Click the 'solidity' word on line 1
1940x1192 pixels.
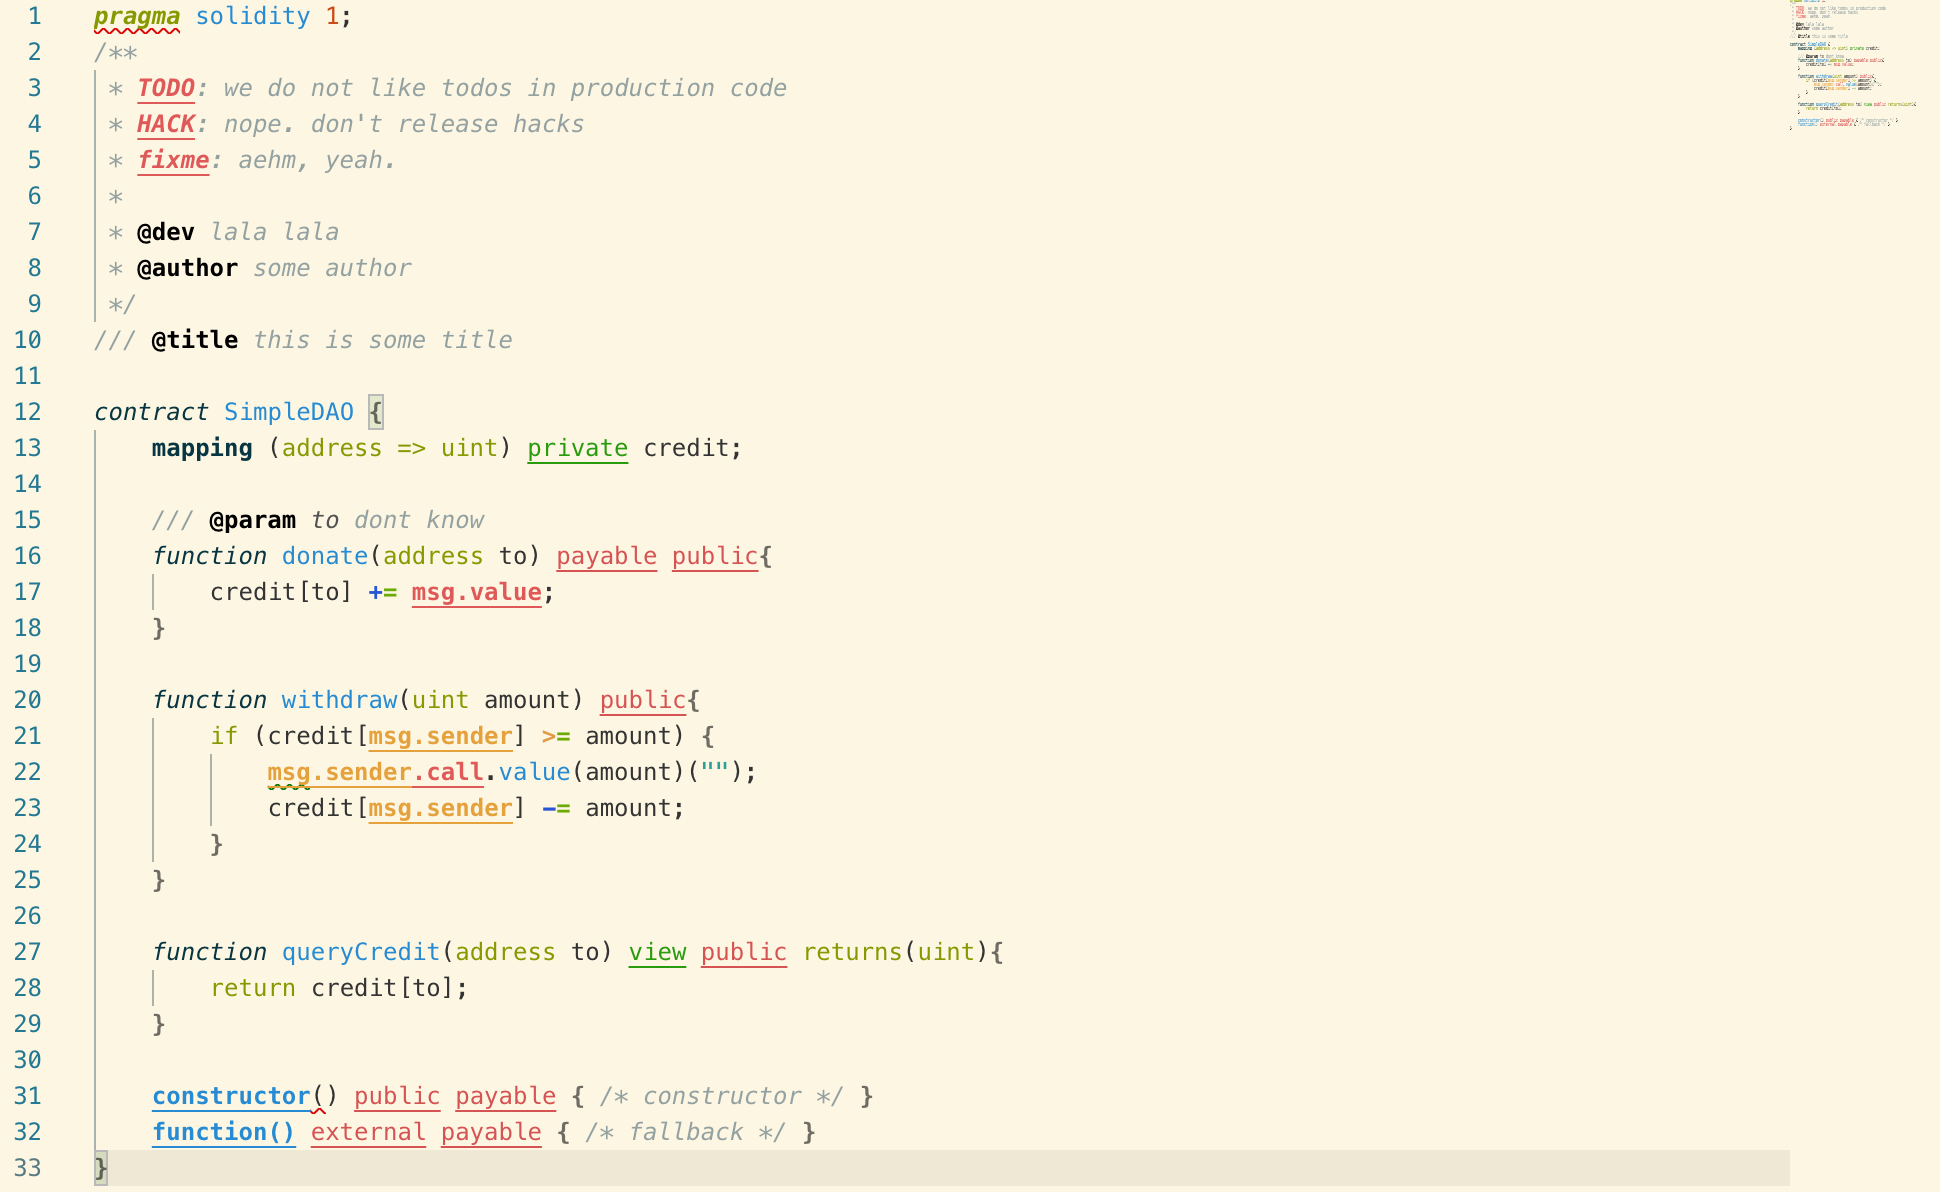tap(253, 17)
